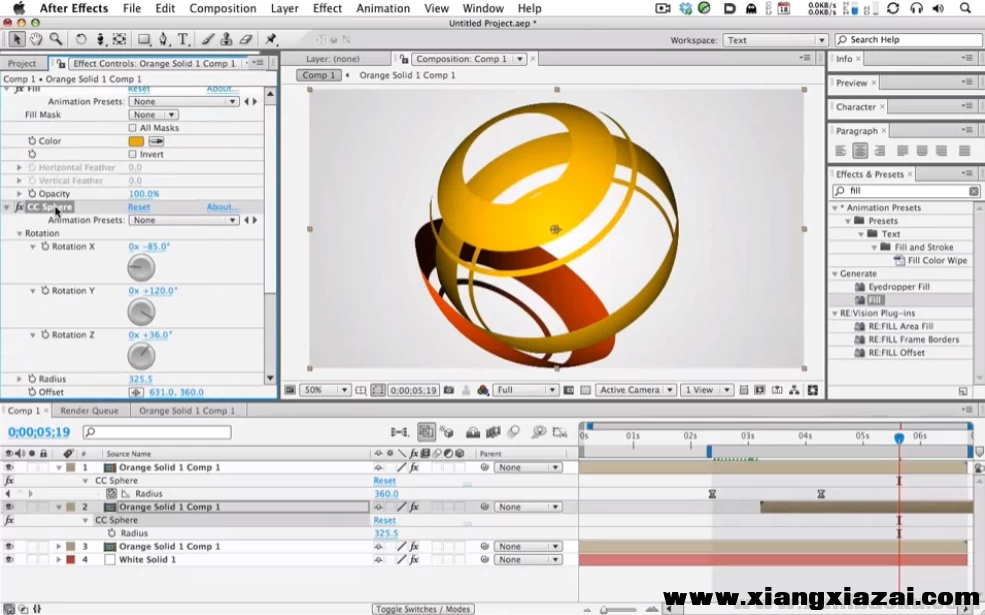
Task: Click the Offset point picker crosshair
Action: coord(136,393)
